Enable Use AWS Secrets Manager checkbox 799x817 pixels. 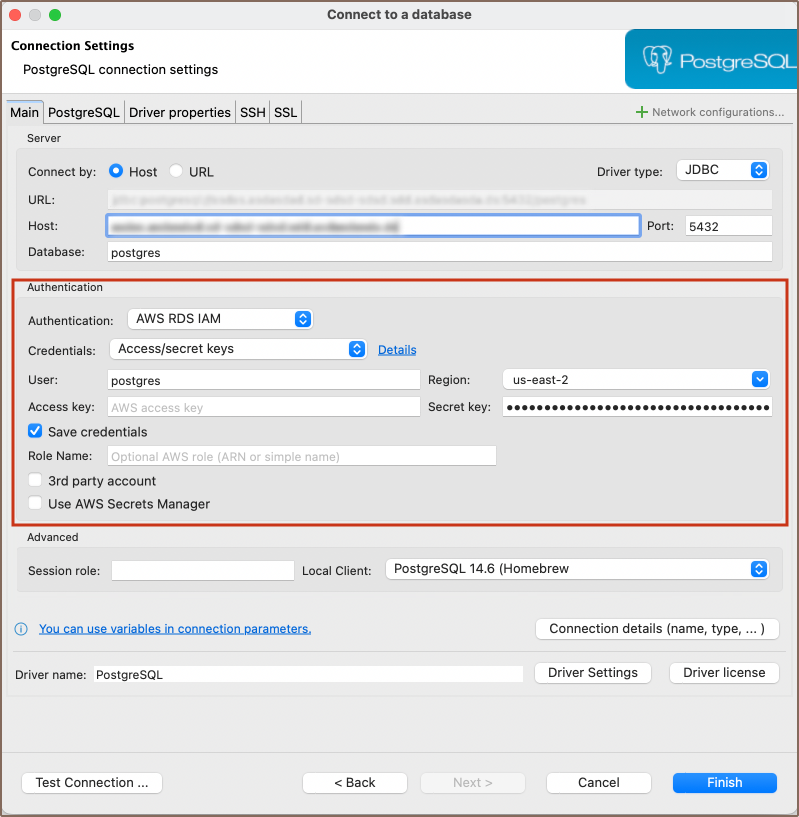36,504
